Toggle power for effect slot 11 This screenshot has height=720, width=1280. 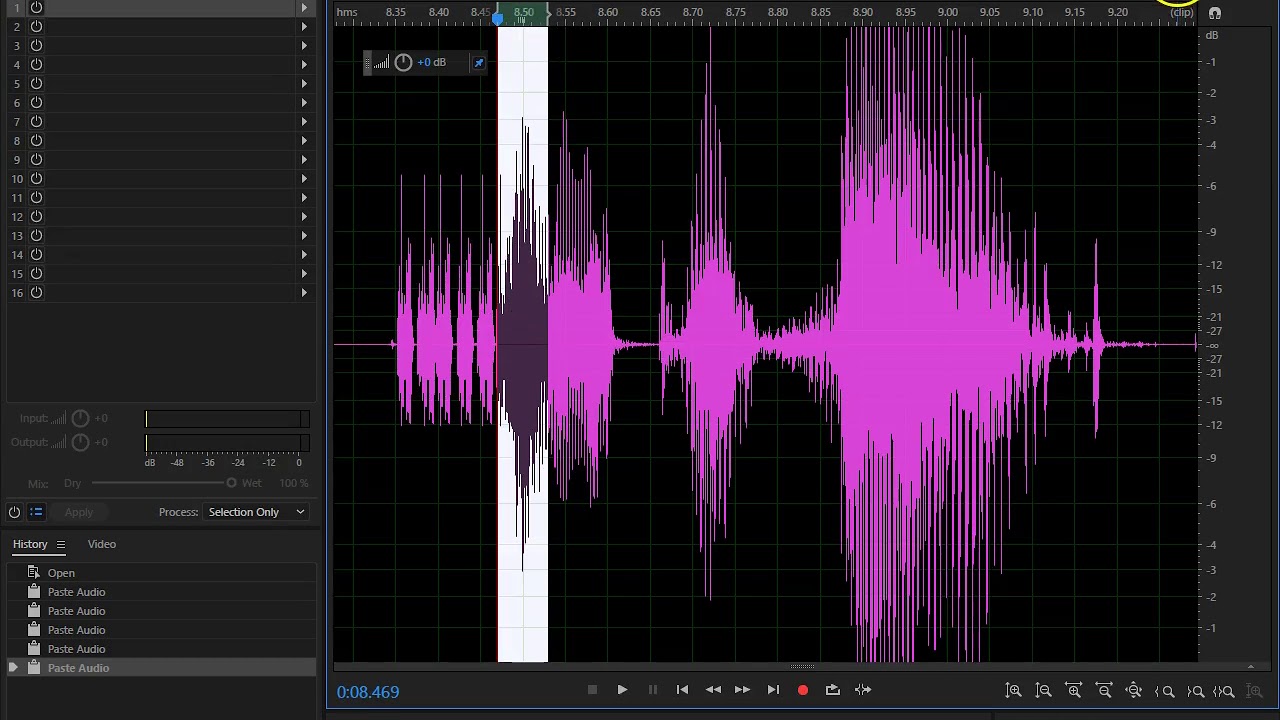tap(36, 197)
